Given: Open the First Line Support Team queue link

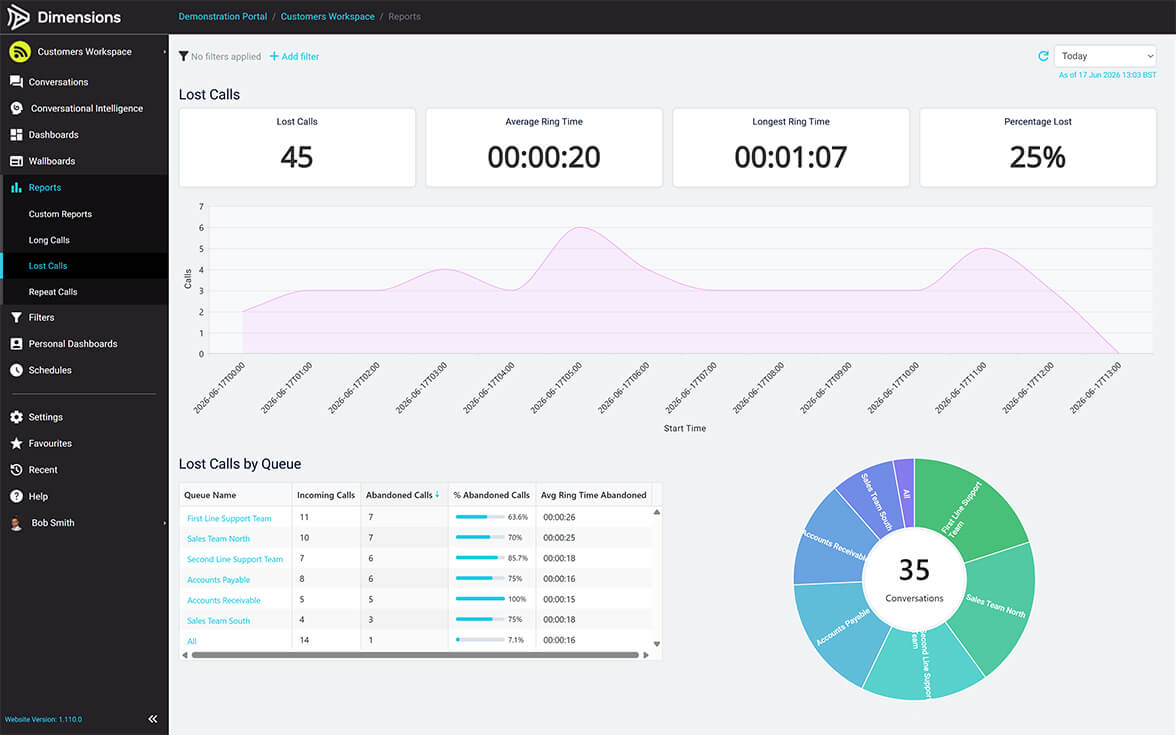Looking at the screenshot, I should (229, 518).
